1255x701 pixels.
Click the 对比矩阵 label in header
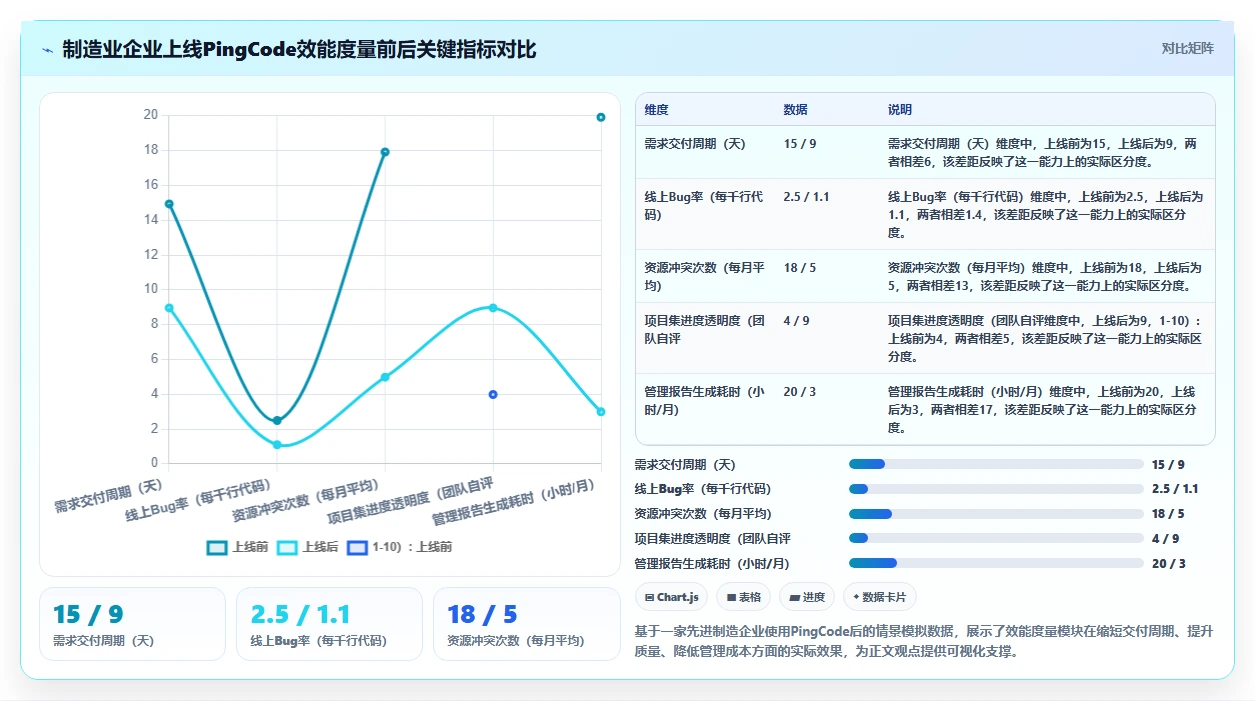pyautogui.click(x=1187, y=48)
